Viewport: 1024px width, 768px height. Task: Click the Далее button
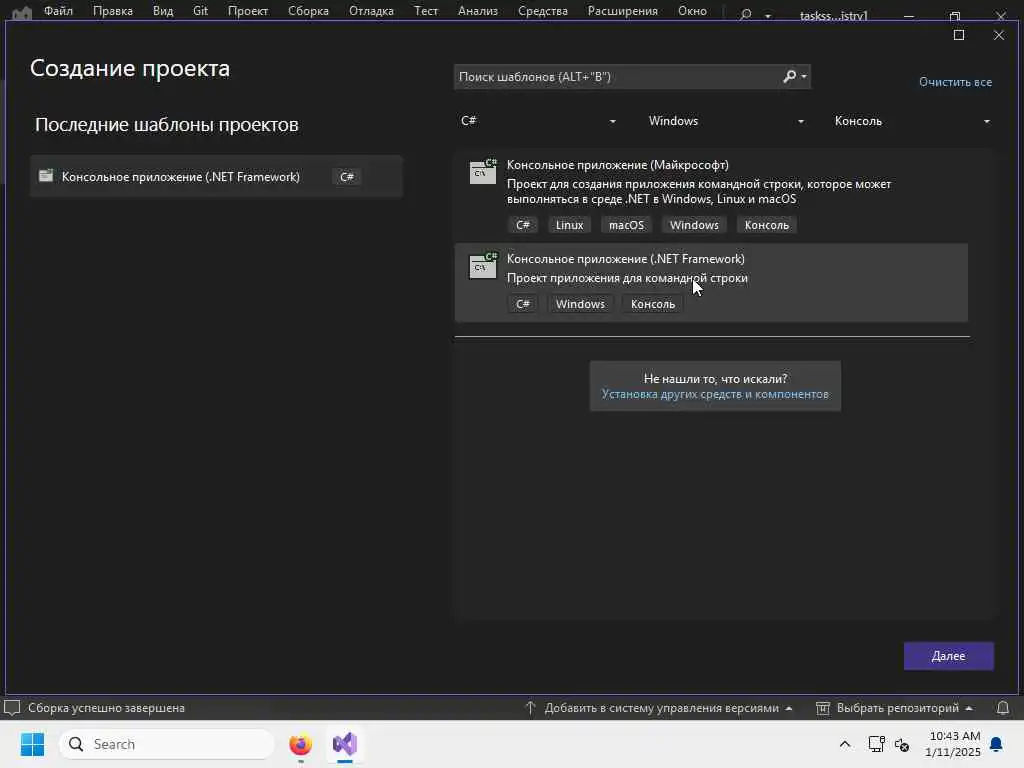pyautogui.click(x=948, y=656)
